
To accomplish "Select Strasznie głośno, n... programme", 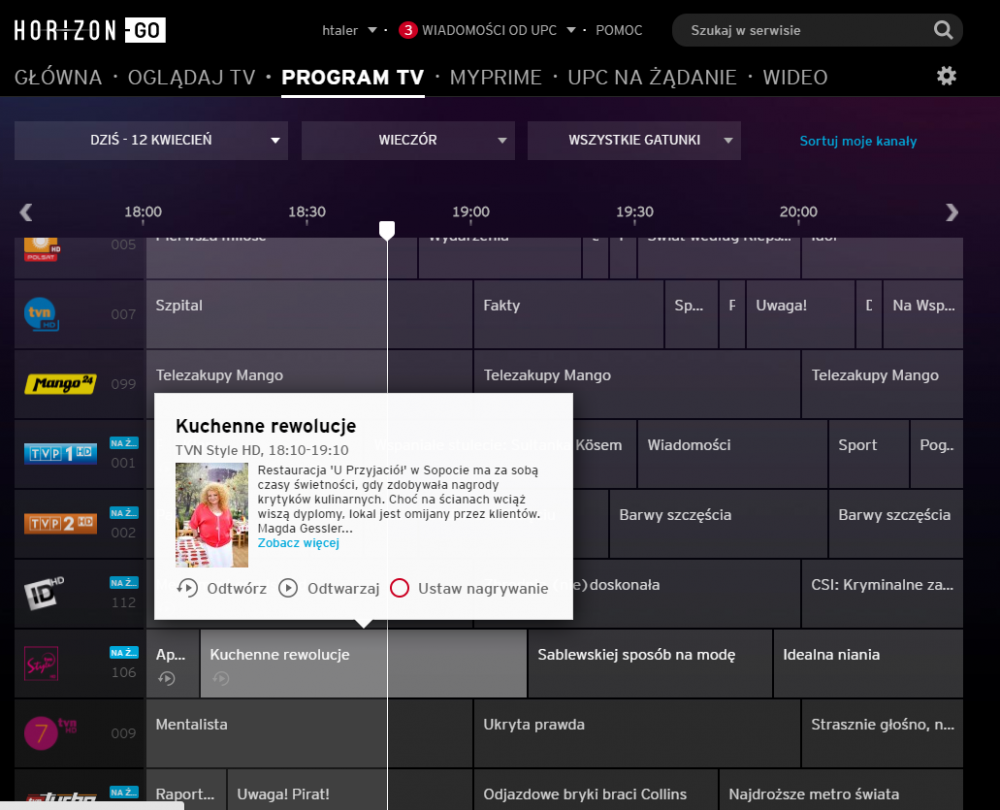I will (882, 733).
